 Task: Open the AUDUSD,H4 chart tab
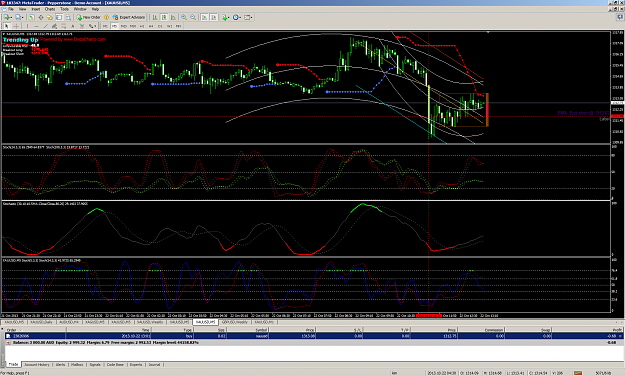coord(69,322)
